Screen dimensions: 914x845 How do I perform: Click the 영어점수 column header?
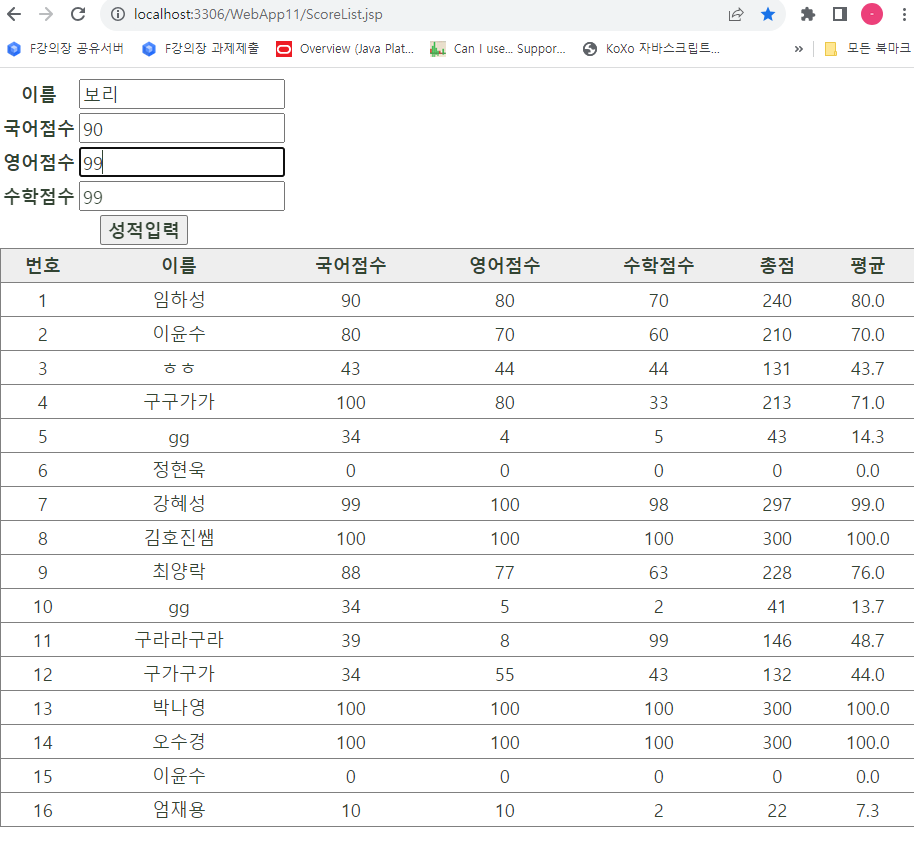click(x=505, y=266)
